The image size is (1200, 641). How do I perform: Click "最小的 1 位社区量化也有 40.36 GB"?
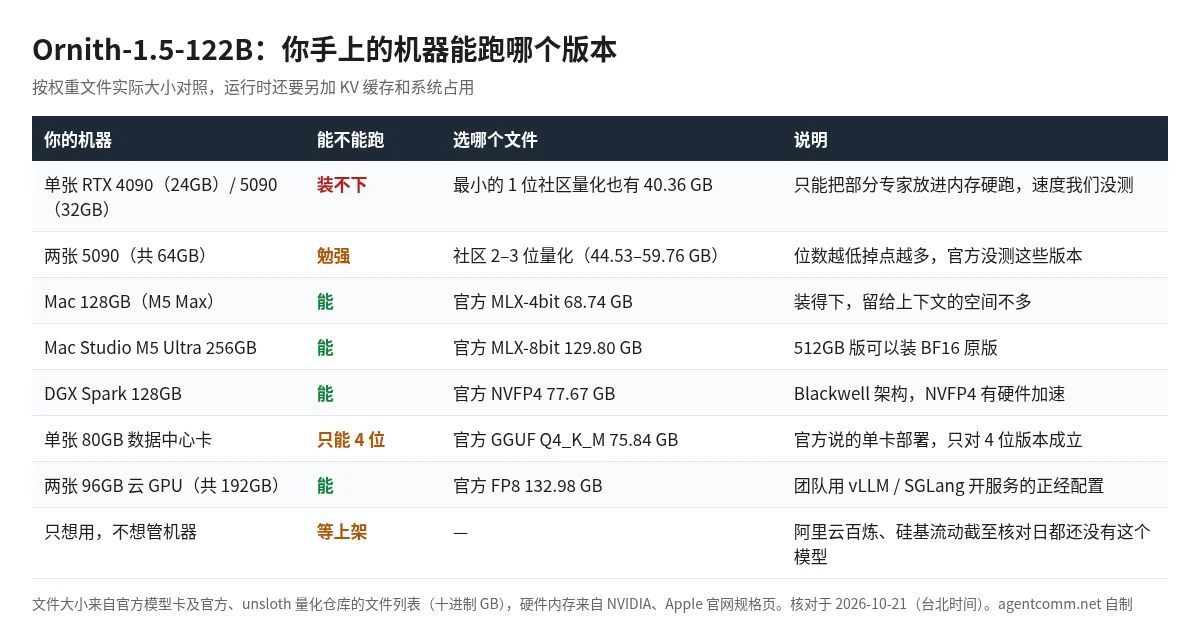(583, 185)
